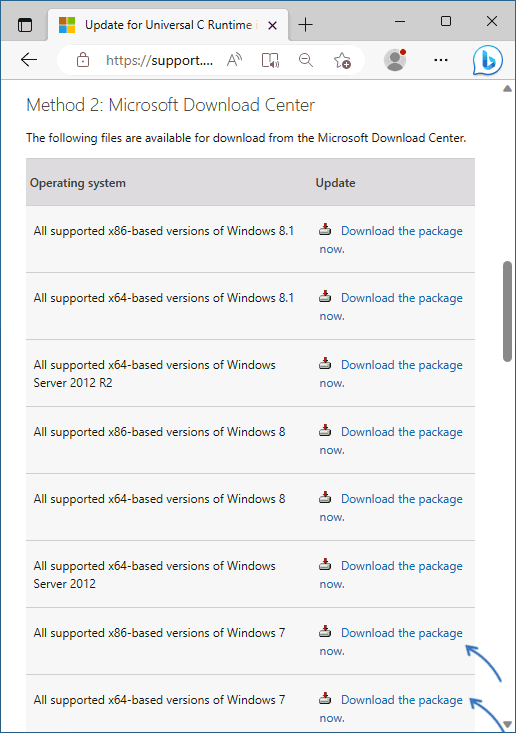516x733 pixels.
Task: Open the Read aloud icon
Action: pyautogui.click(x=235, y=60)
